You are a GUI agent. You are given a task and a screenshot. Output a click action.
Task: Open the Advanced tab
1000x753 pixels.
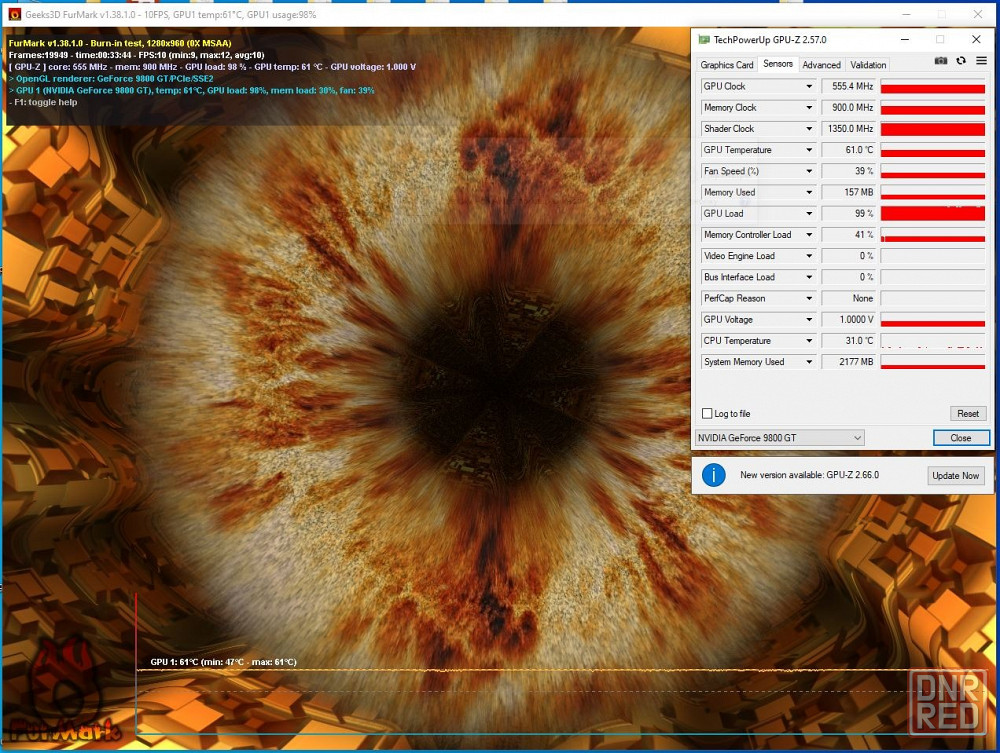click(821, 64)
